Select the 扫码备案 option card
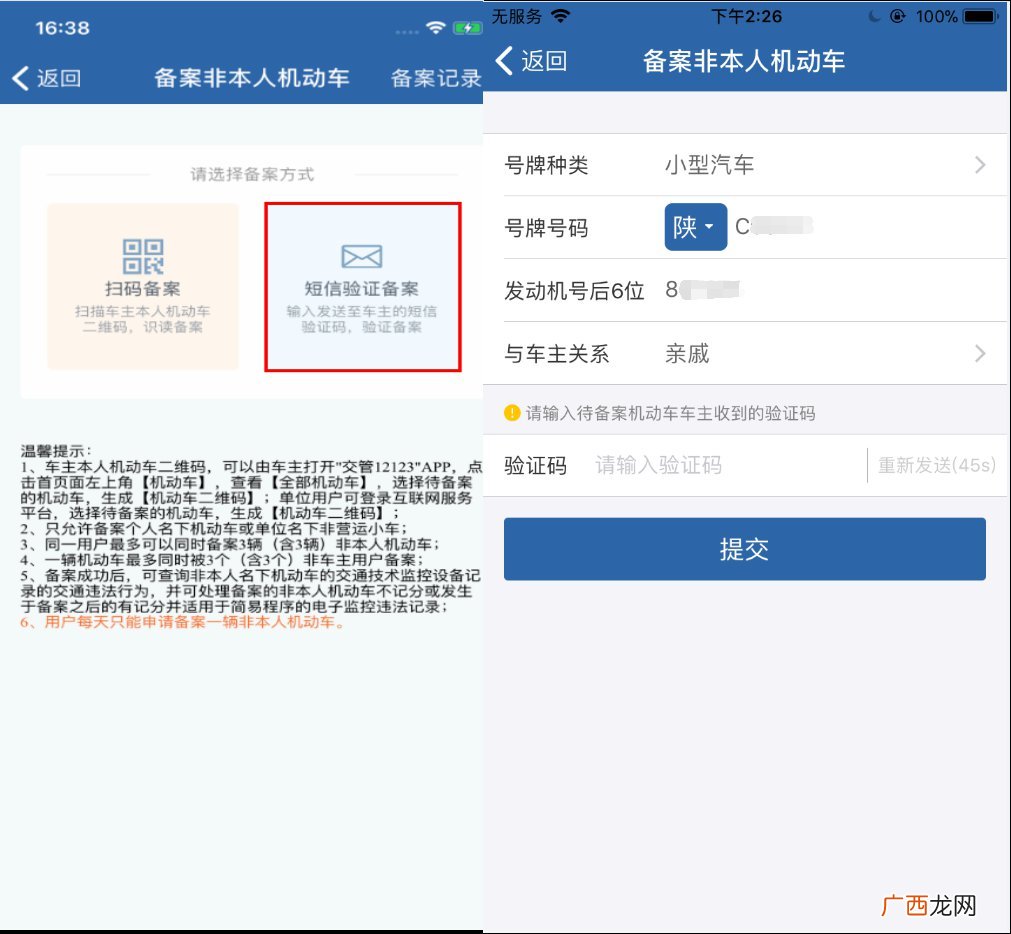Image resolution: width=1011 pixels, height=934 pixels. tap(143, 286)
